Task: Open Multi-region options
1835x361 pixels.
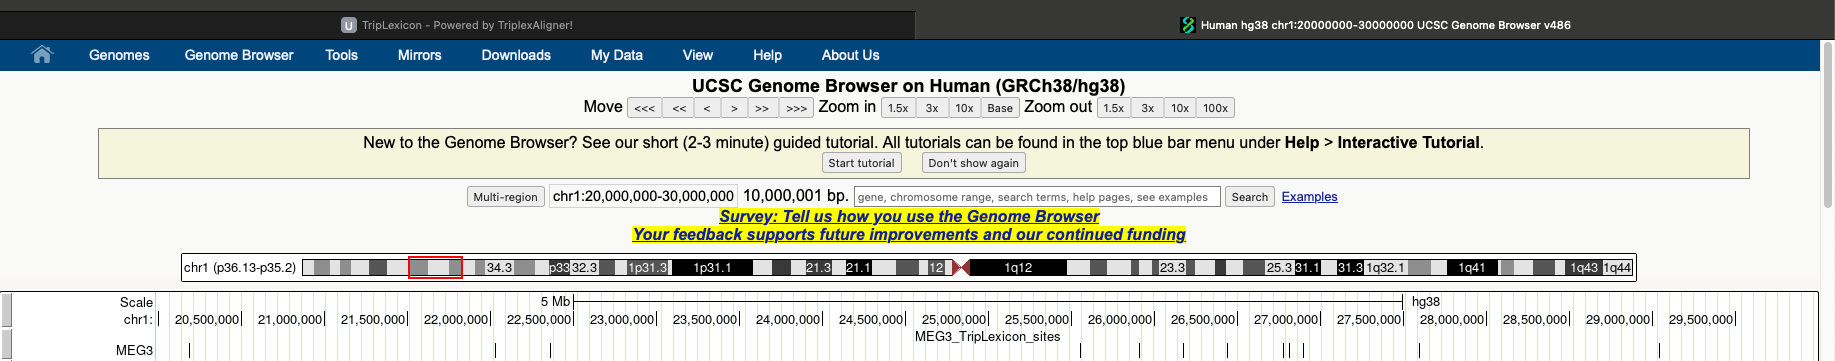Action: [505, 197]
